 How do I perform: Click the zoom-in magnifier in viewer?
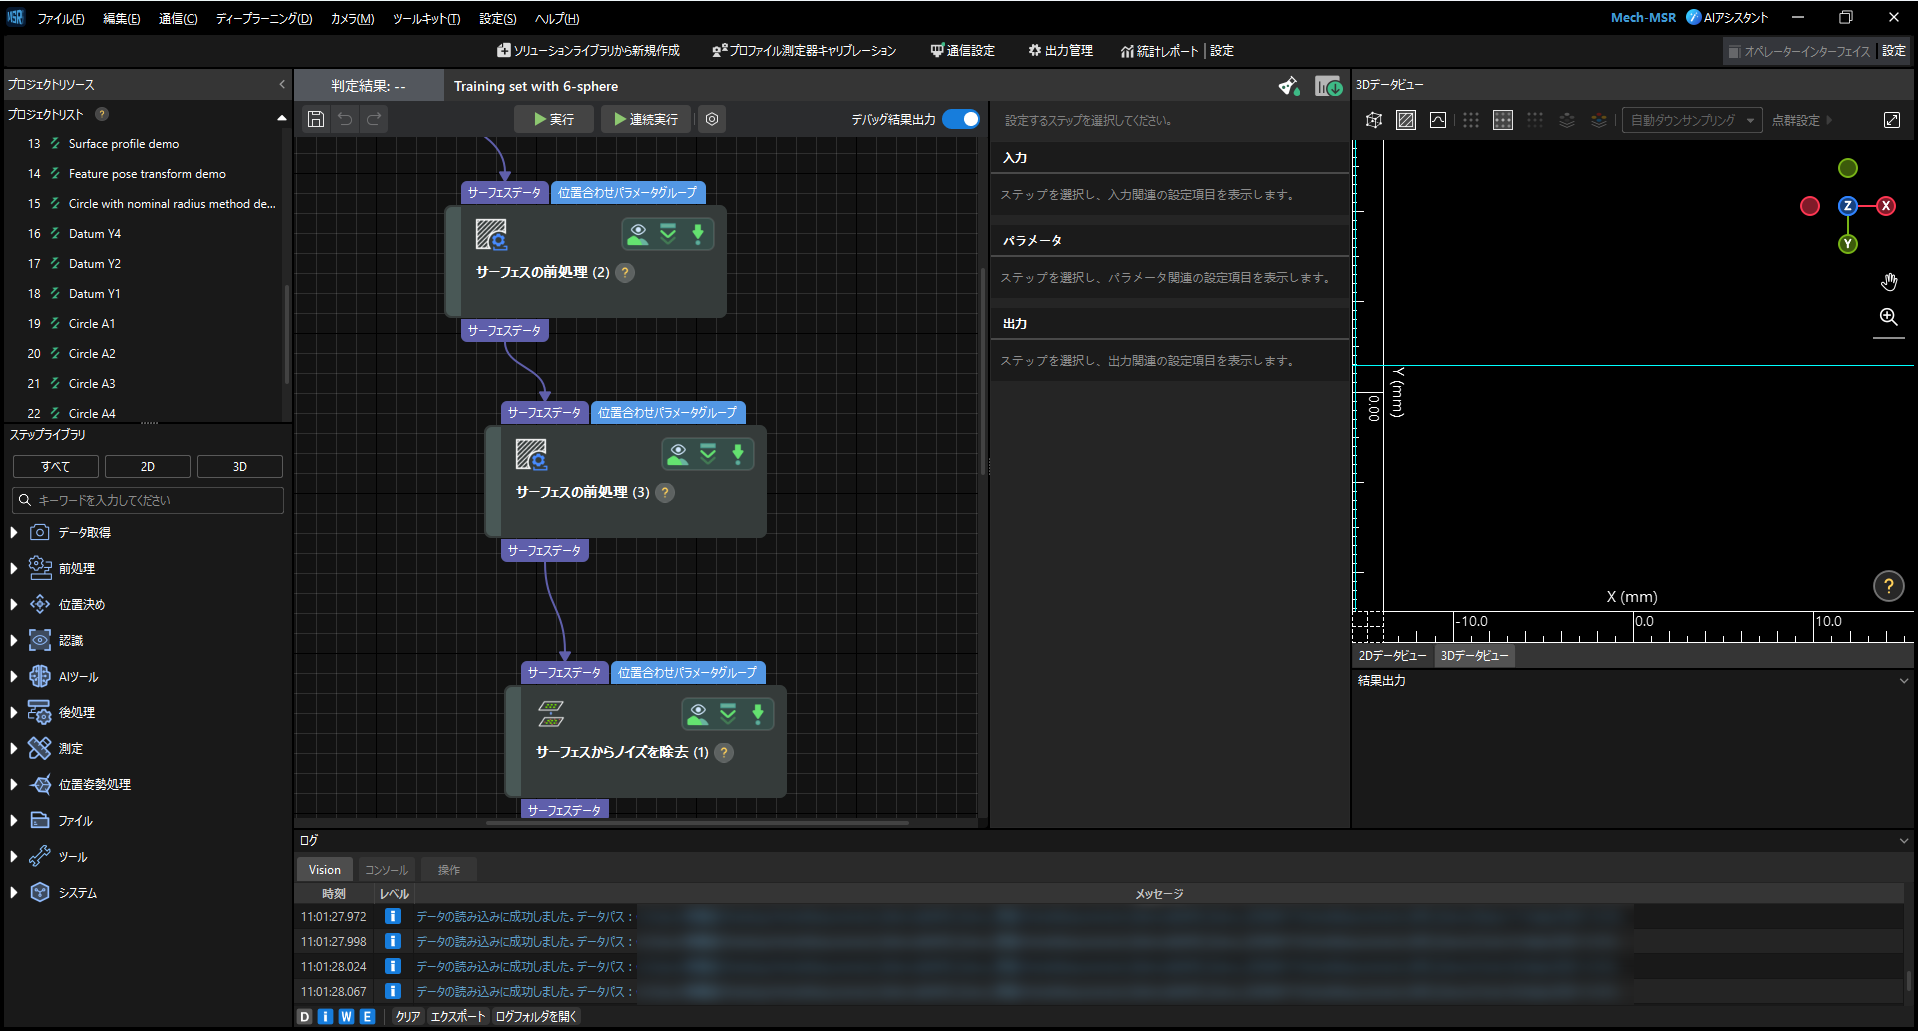click(x=1888, y=317)
